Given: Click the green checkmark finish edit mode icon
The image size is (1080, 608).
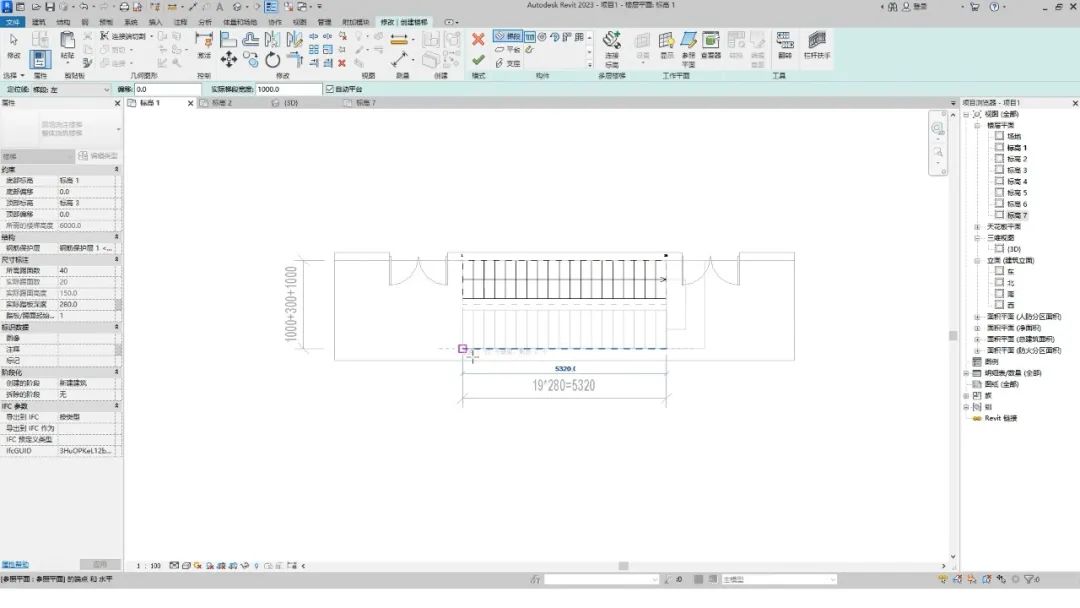Looking at the screenshot, I should tap(478, 61).
